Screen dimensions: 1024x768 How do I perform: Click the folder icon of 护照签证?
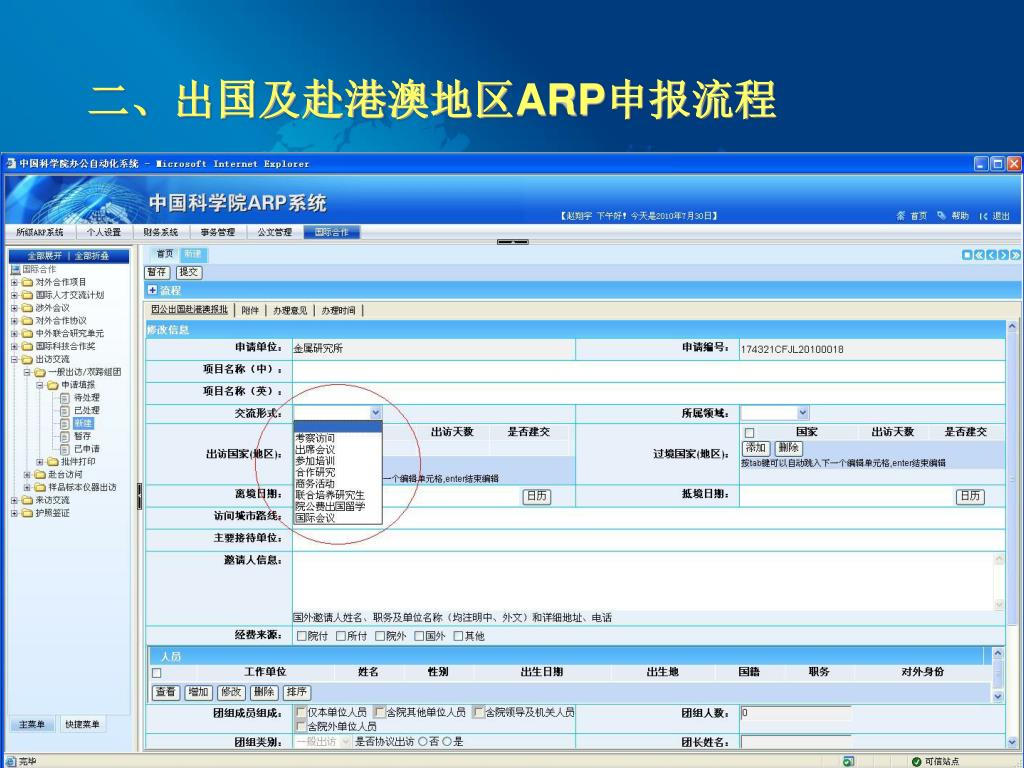[27, 513]
